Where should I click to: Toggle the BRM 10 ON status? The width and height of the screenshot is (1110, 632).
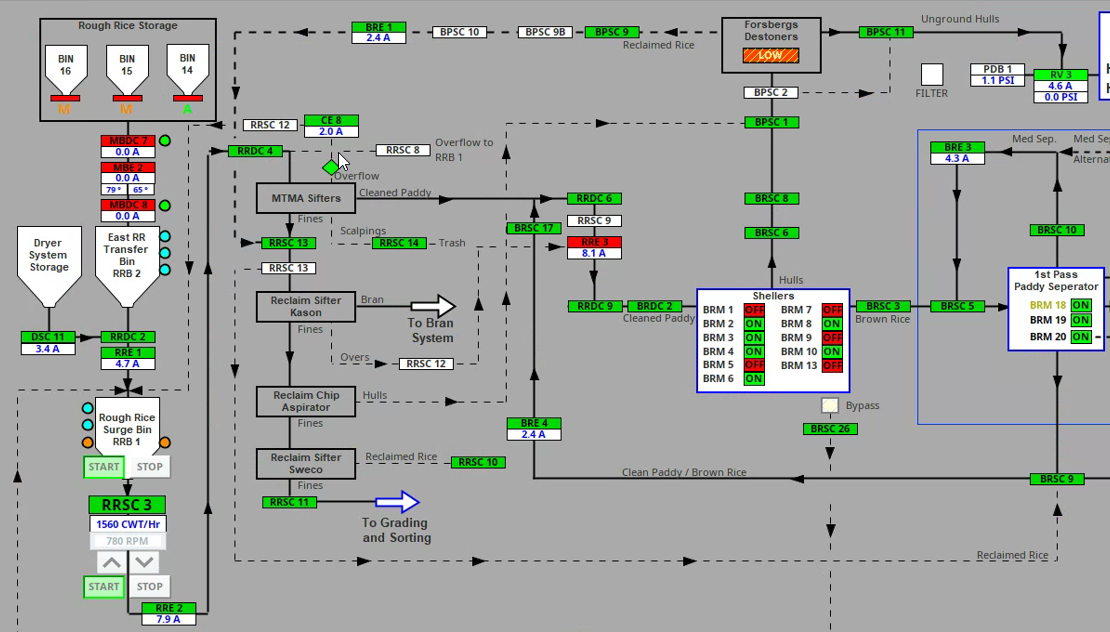(x=832, y=351)
